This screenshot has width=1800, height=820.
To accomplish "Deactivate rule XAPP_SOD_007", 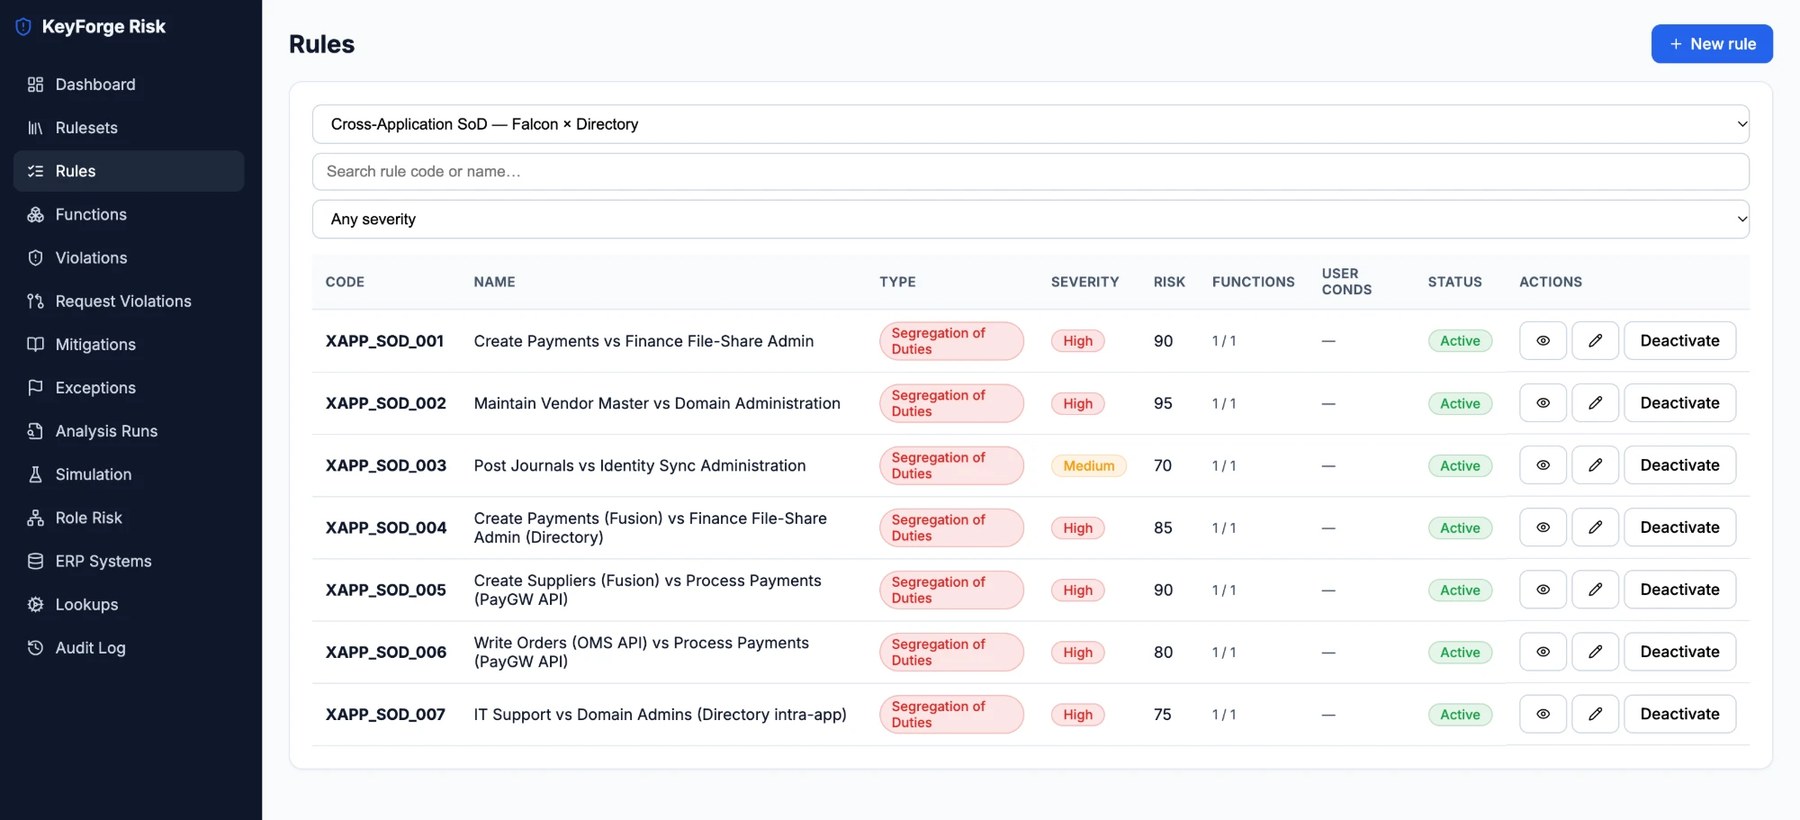I will coord(1680,714).
